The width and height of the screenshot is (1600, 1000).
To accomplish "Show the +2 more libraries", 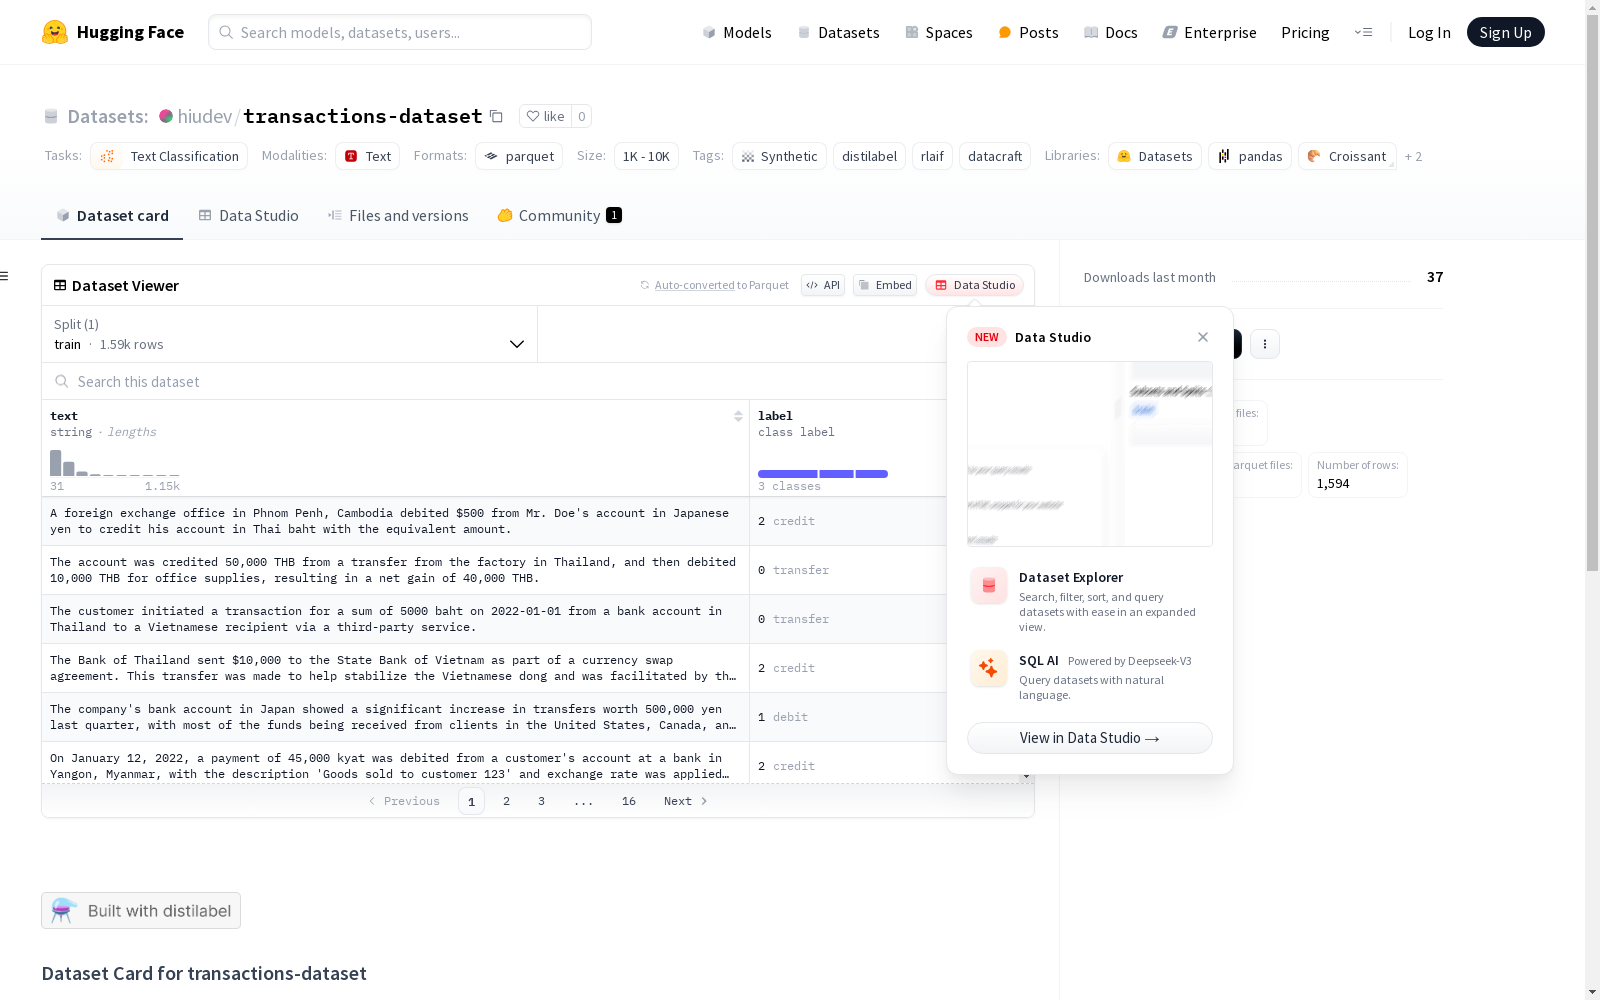I will pyautogui.click(x=1413, y=156).
